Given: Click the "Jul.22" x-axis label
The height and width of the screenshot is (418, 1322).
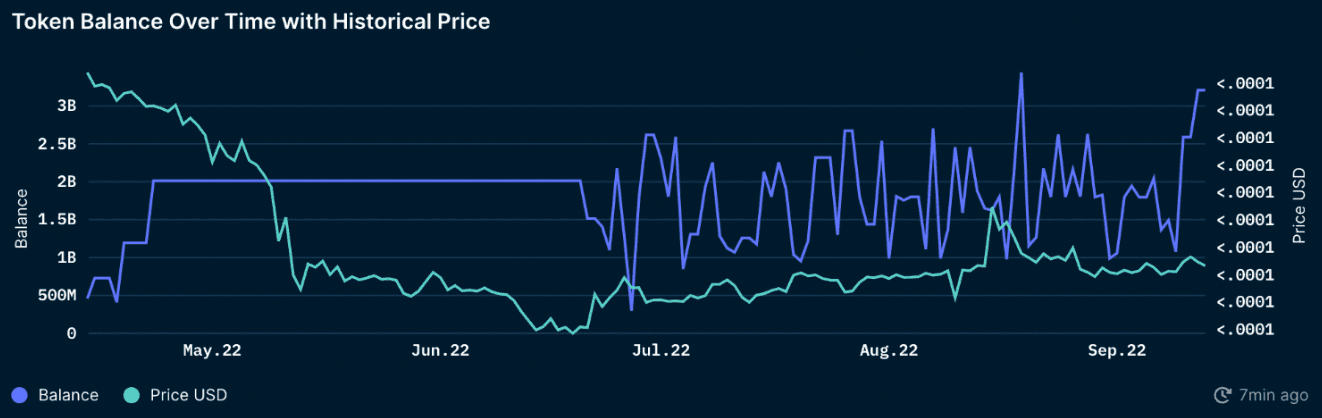Looking at the screenshot, I should (x=661, y=351).
